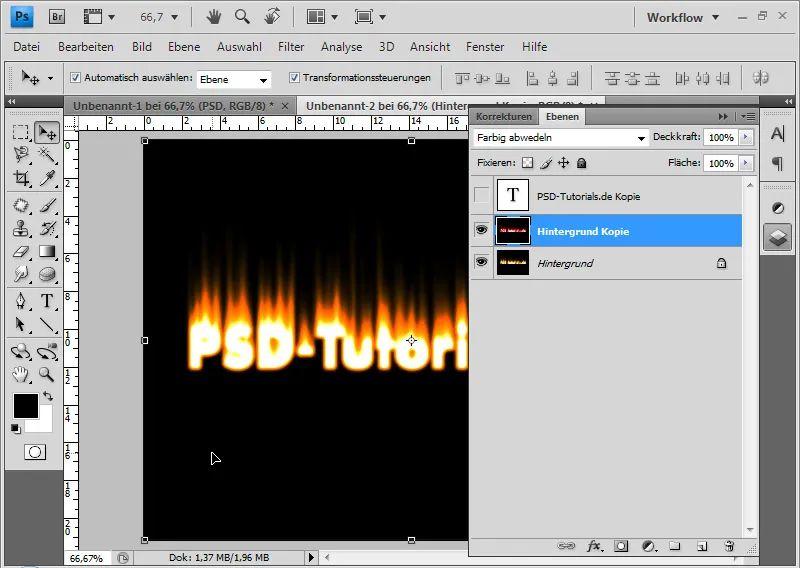Select the Spot Healing Brush tool
The height and width of the screenshot is (568, 800).
20,205
